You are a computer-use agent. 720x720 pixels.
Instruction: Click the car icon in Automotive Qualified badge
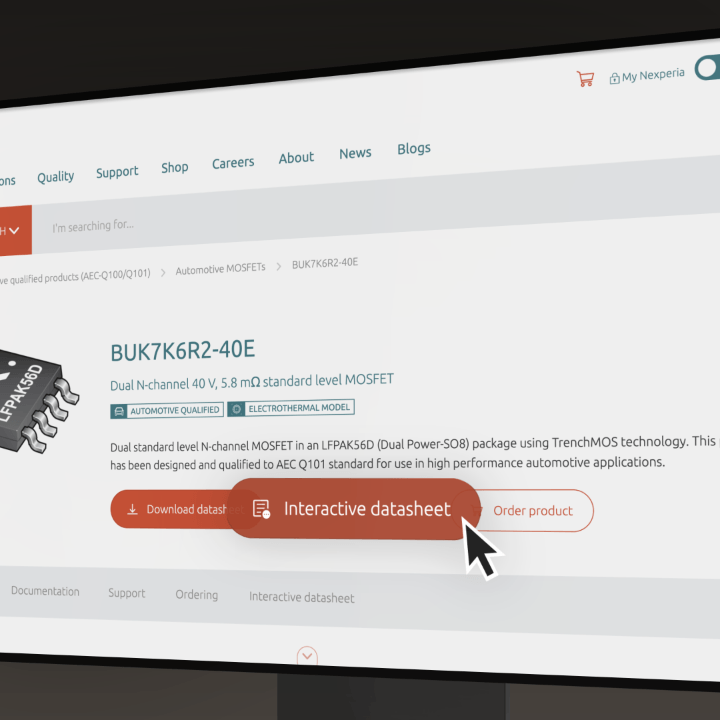point(118,411)
